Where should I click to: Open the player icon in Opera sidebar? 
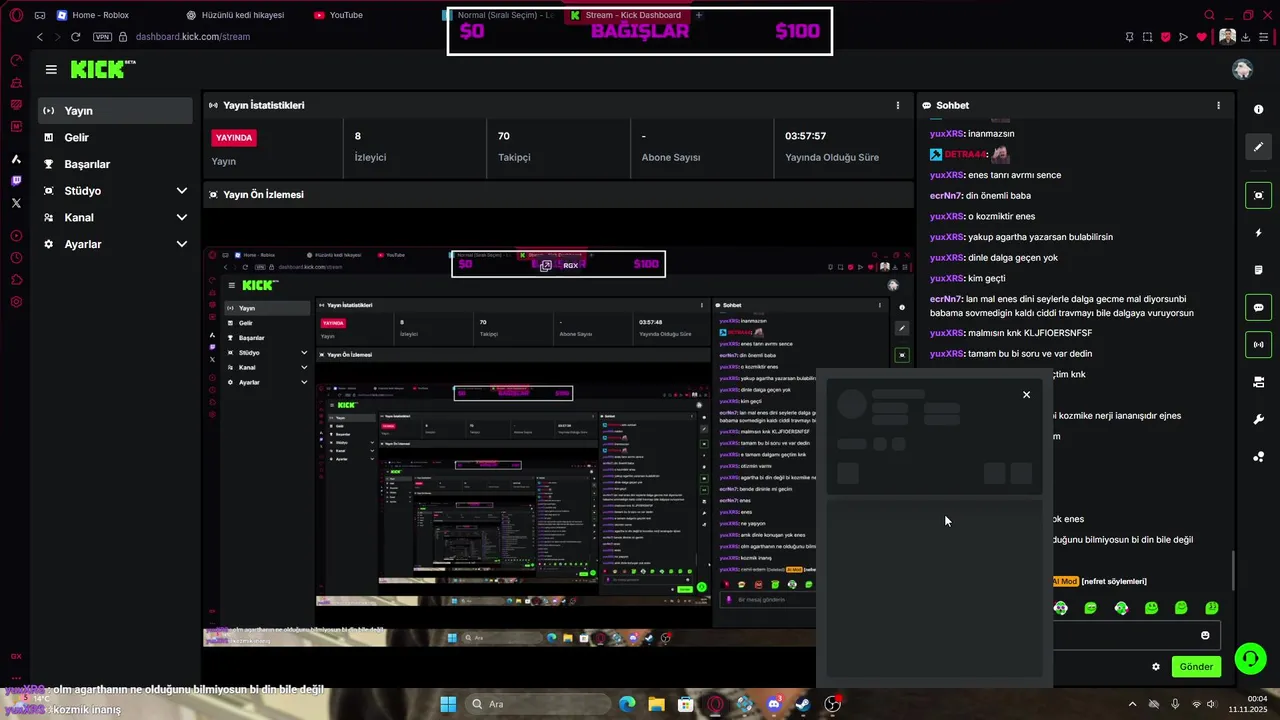coord(16,236)
